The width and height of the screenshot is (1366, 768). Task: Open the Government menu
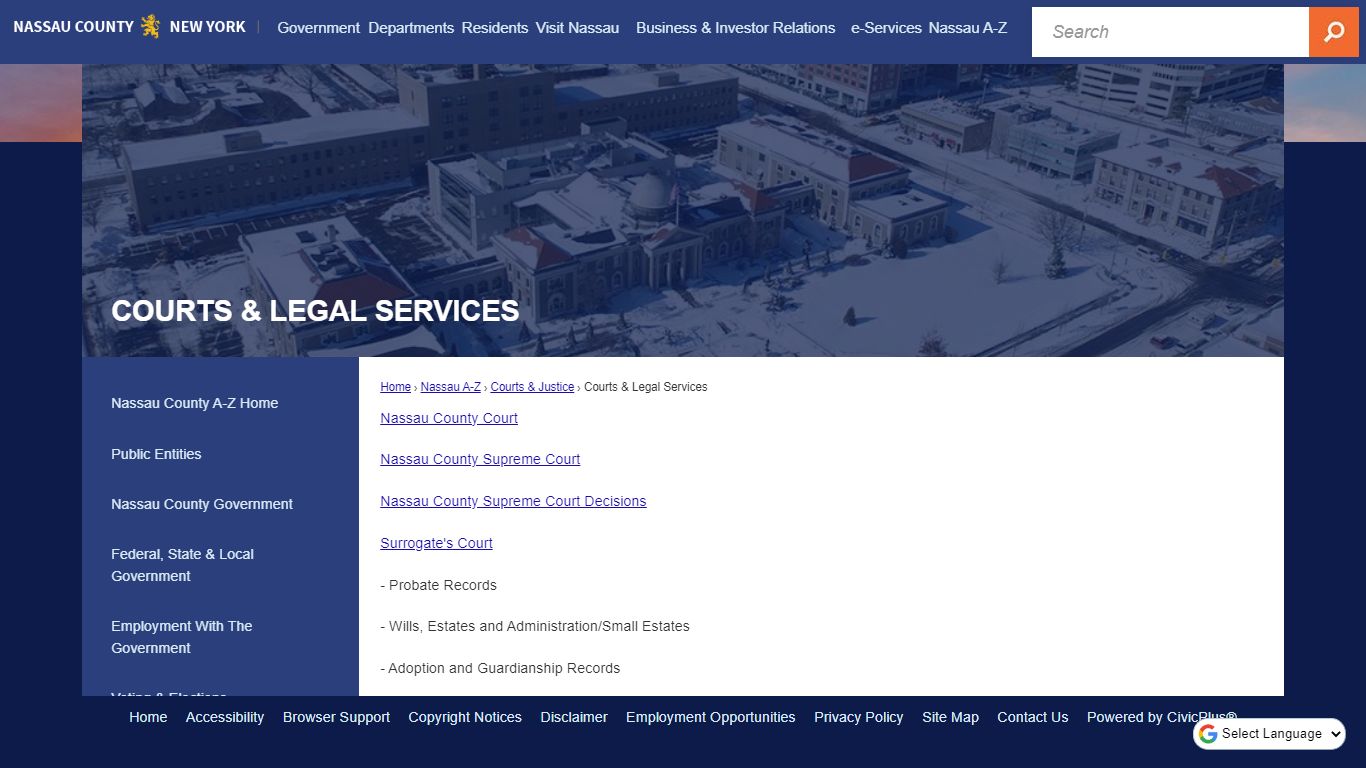318,28
